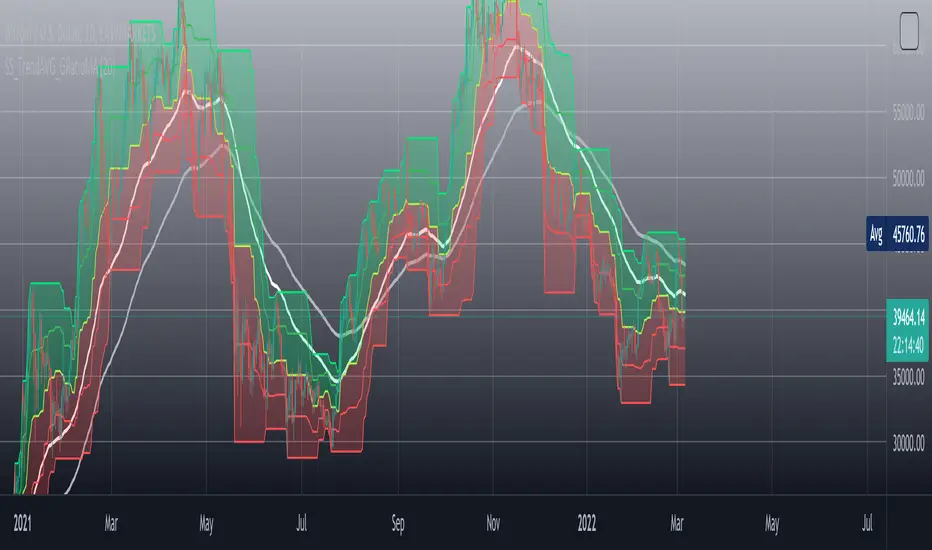Select the 30000.00 price axis label
The width and height of the screenshot is (932, 550).
pos(908,443)
